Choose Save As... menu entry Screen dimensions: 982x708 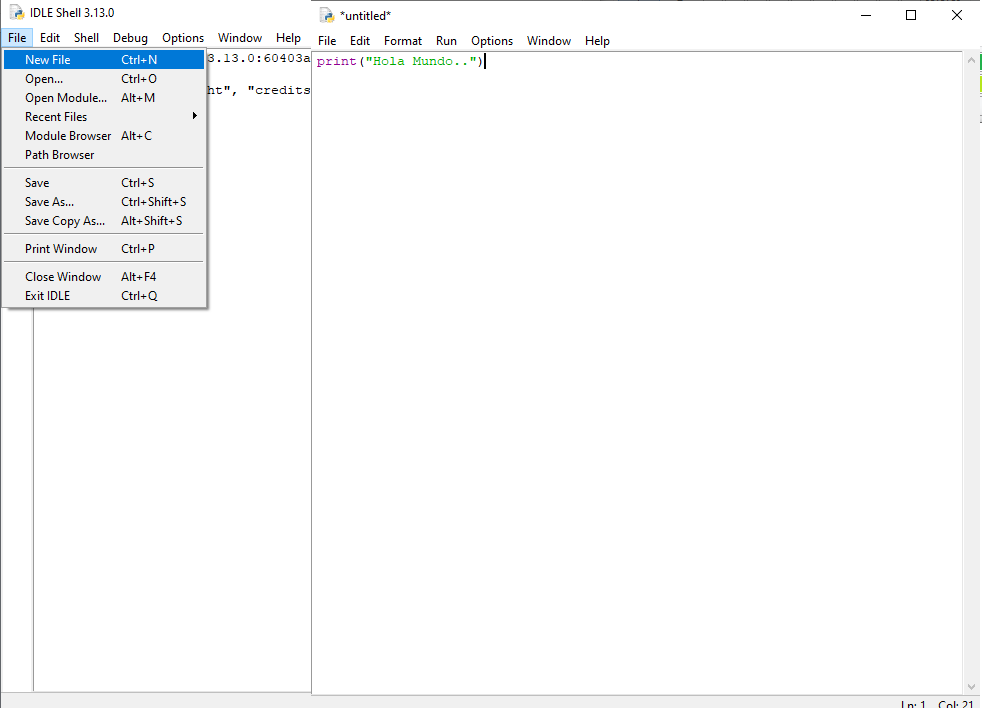coord(104,202)
